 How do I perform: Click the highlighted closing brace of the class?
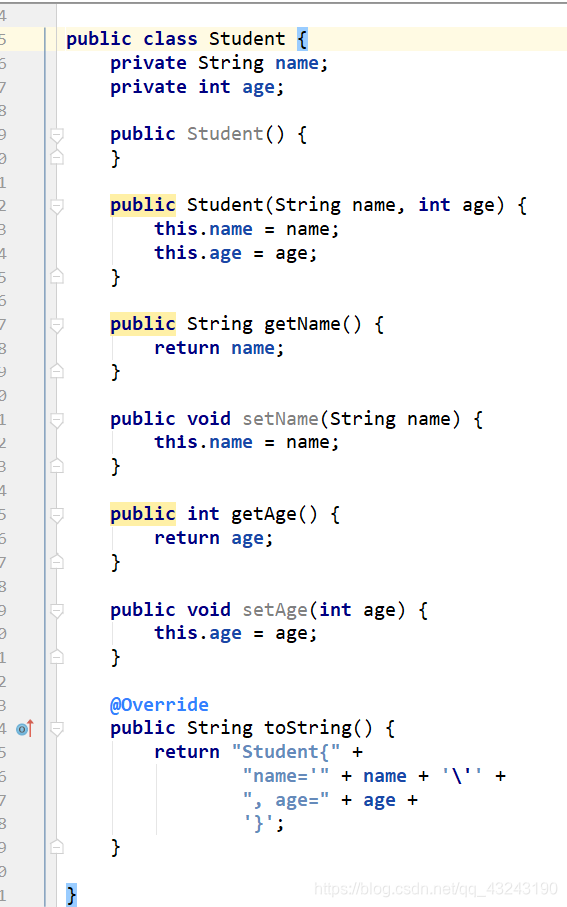71,895
